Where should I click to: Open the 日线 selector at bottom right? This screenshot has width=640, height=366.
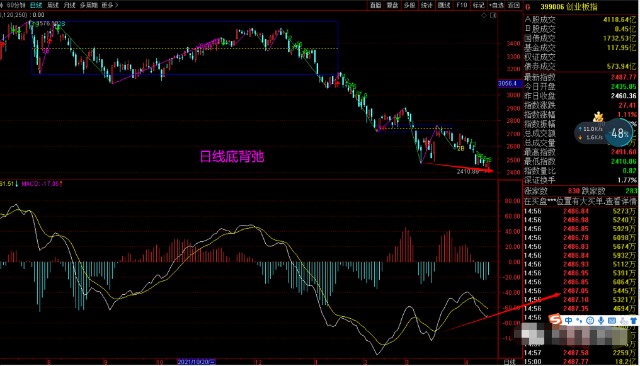(509, 362)
